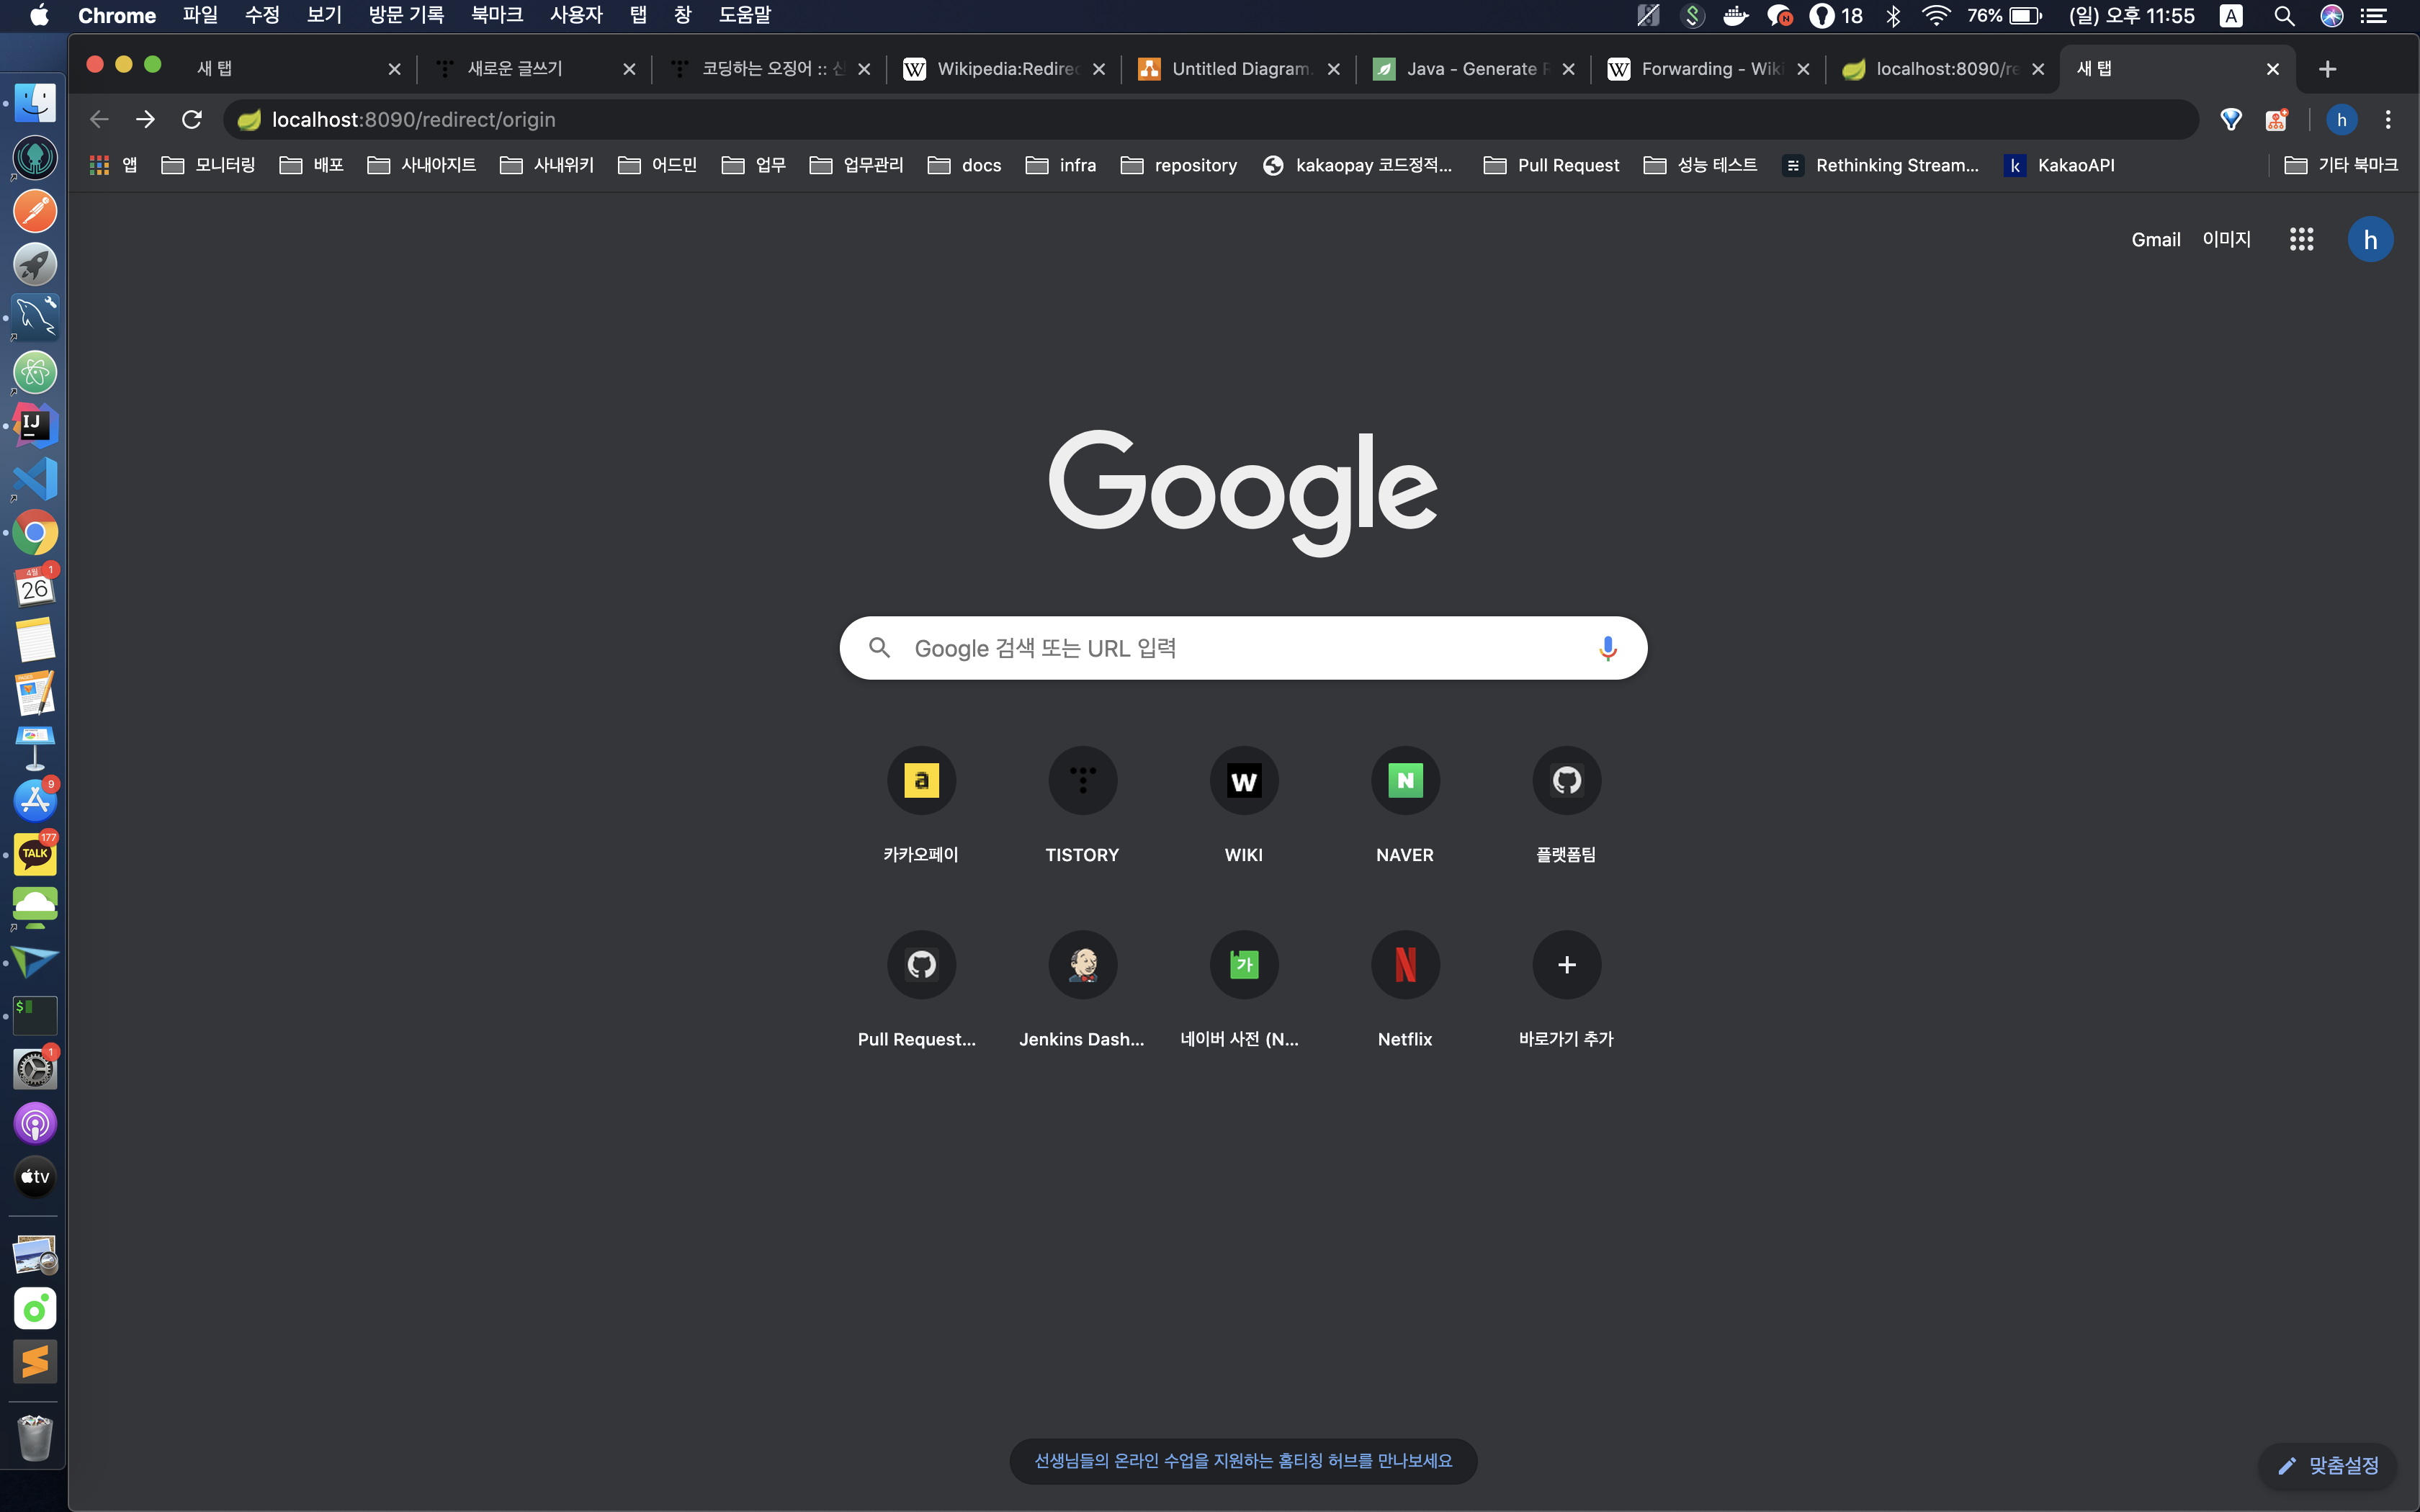
Task: Open the Google apps grid icon
Action: [x=2301, y=239]
